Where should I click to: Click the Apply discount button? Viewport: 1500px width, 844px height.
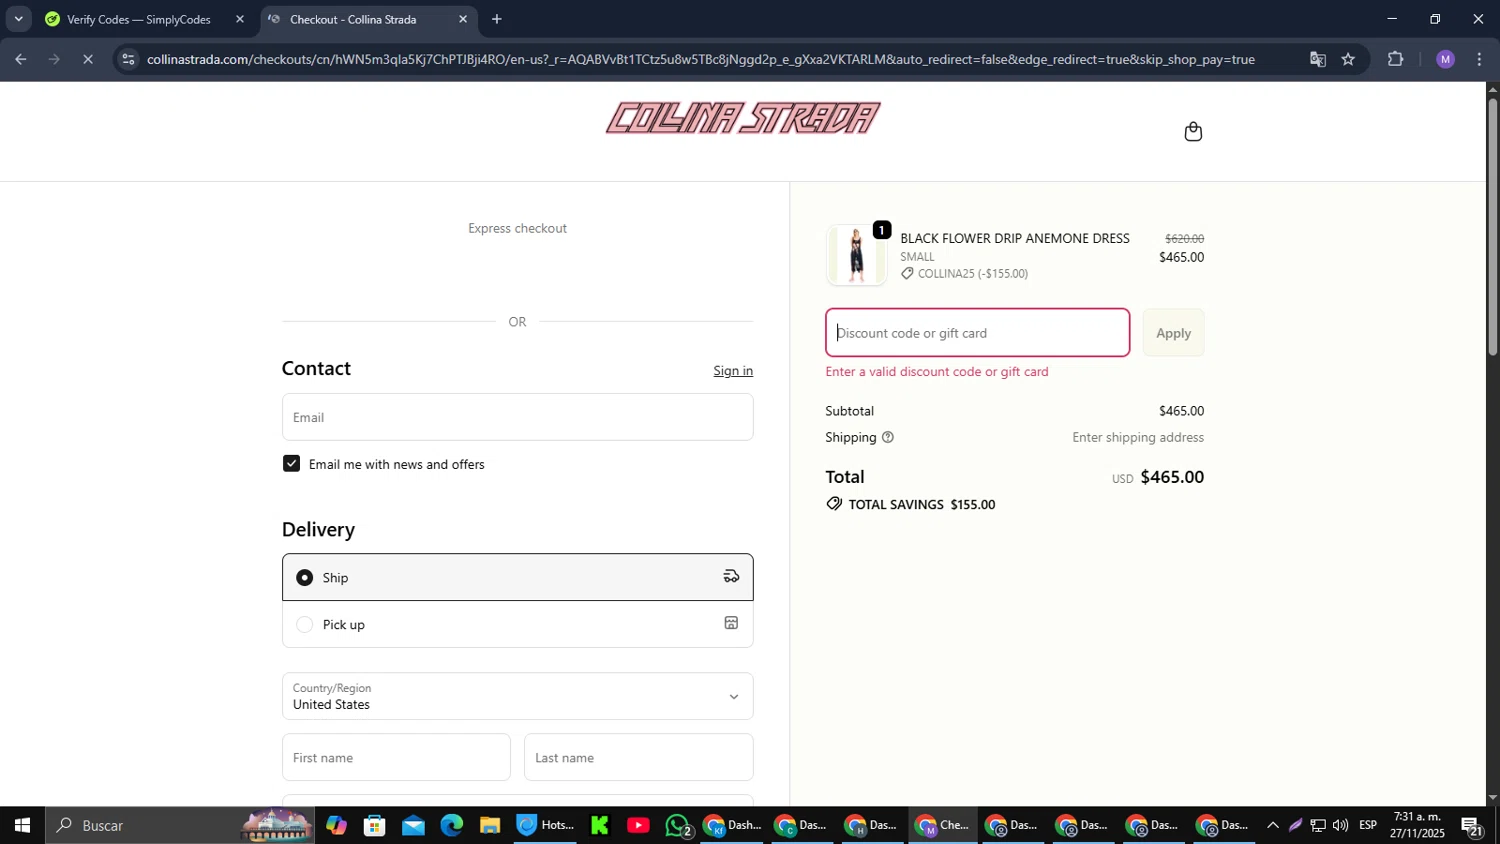1173,333
